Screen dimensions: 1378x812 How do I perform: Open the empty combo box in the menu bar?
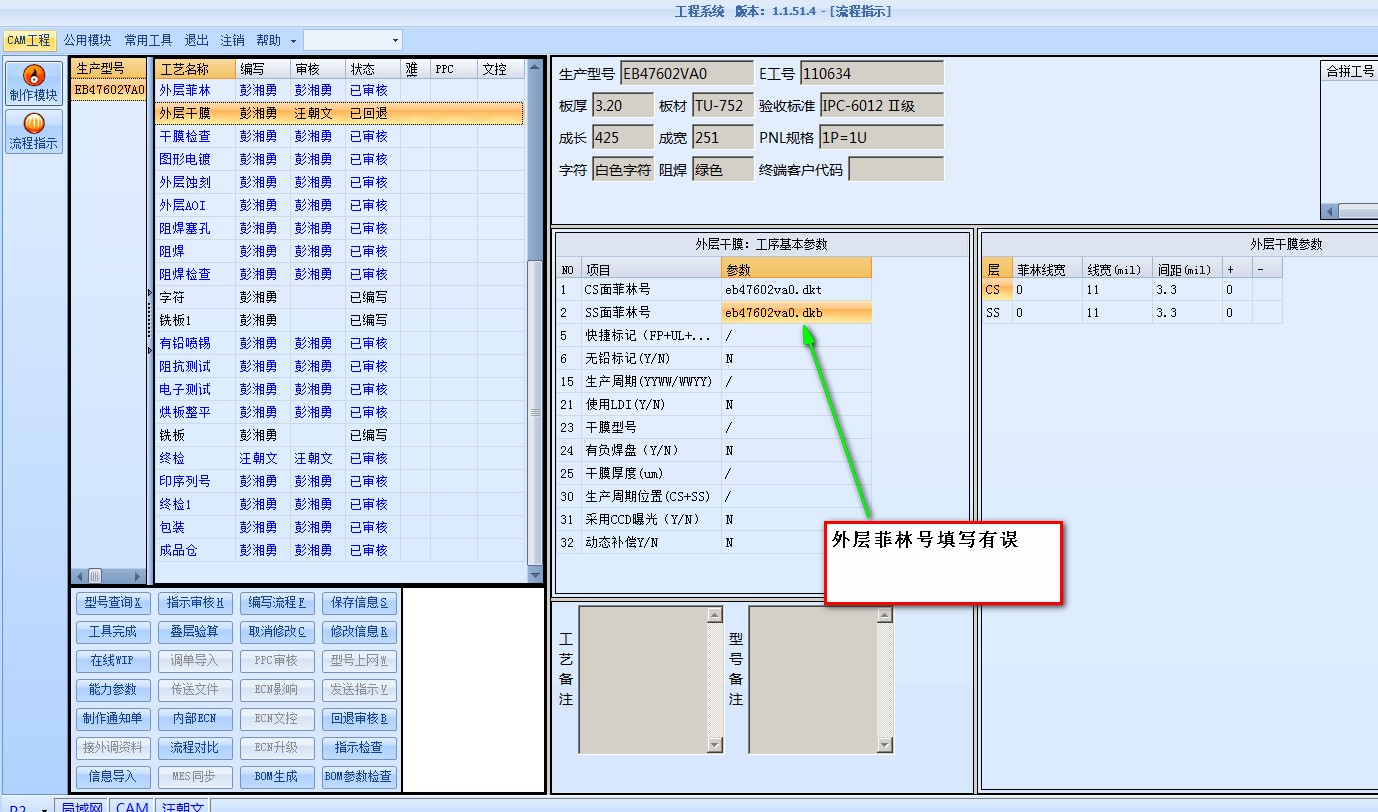[x=352, y=40]
